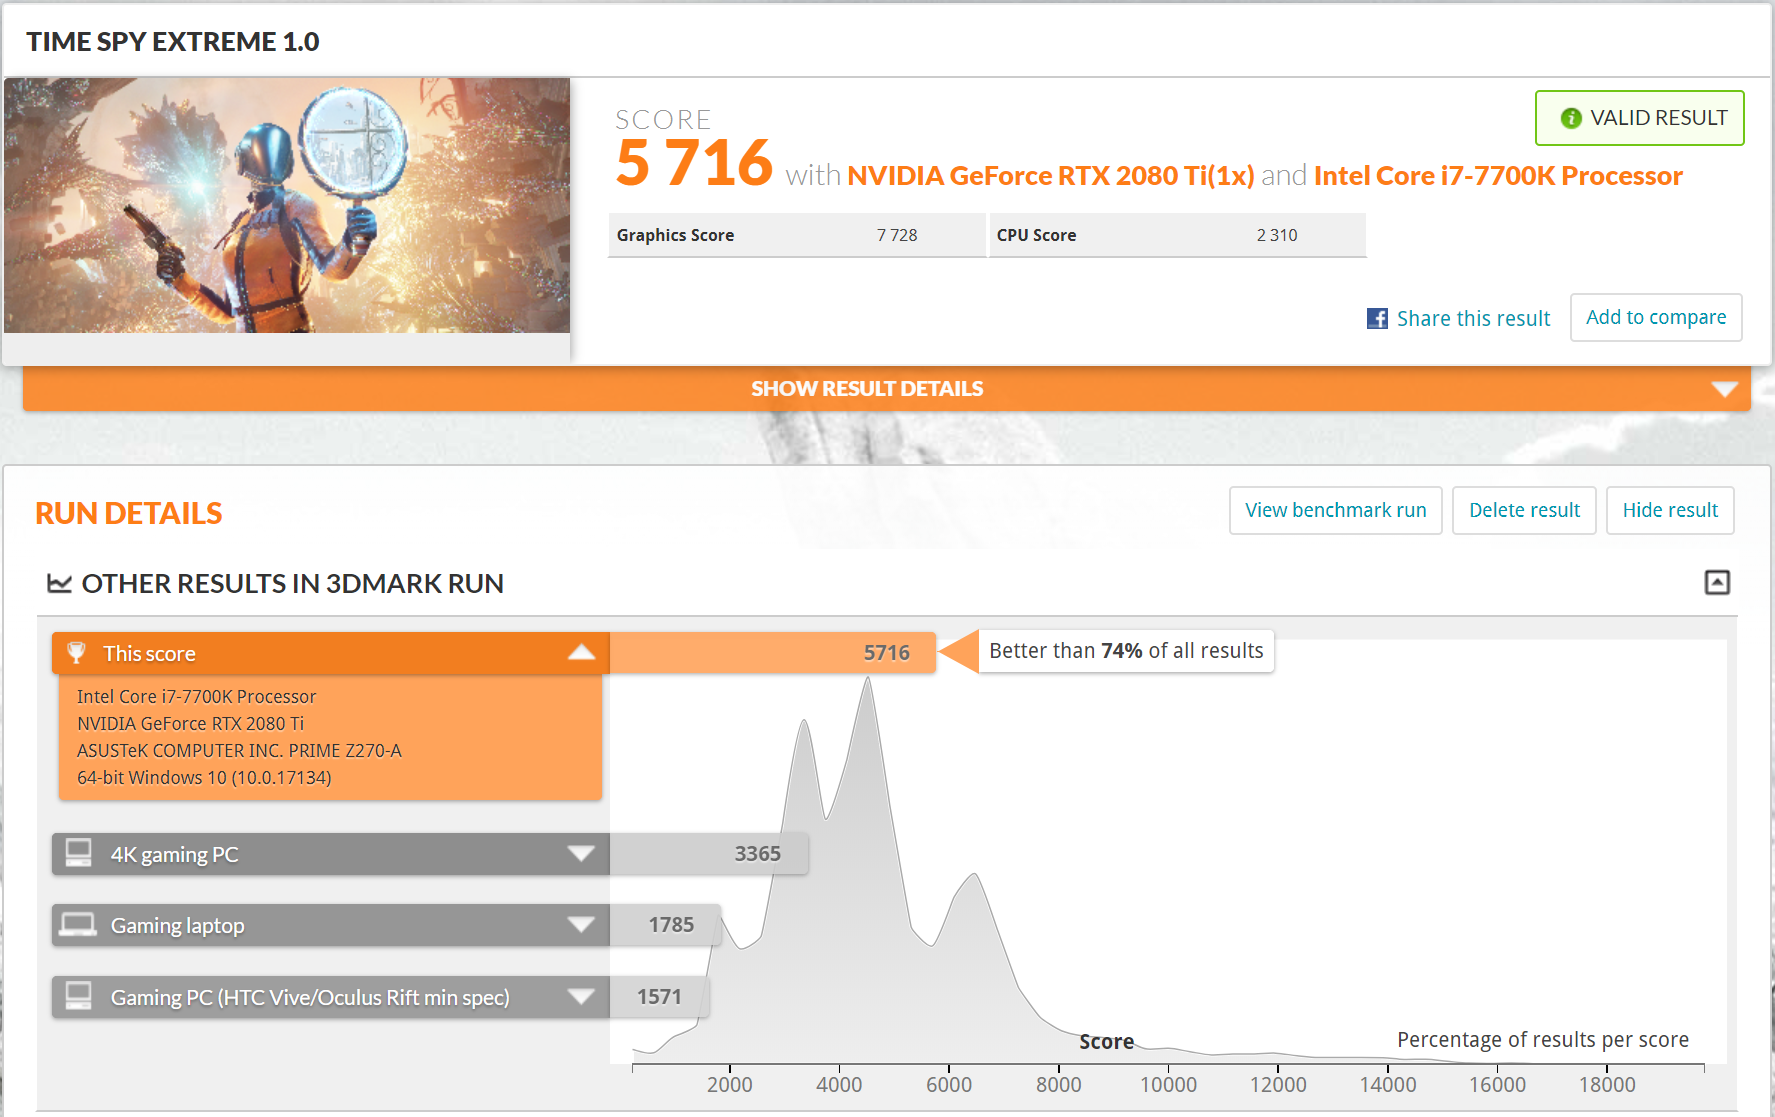Click the laptop icon for Gaming laptop
Image resolution: width=1775 pixels, height=1117 pixels.
[78, 925]
